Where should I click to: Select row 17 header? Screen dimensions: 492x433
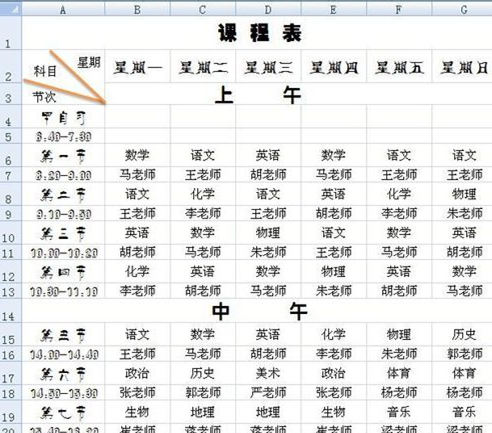pos(11,373)
